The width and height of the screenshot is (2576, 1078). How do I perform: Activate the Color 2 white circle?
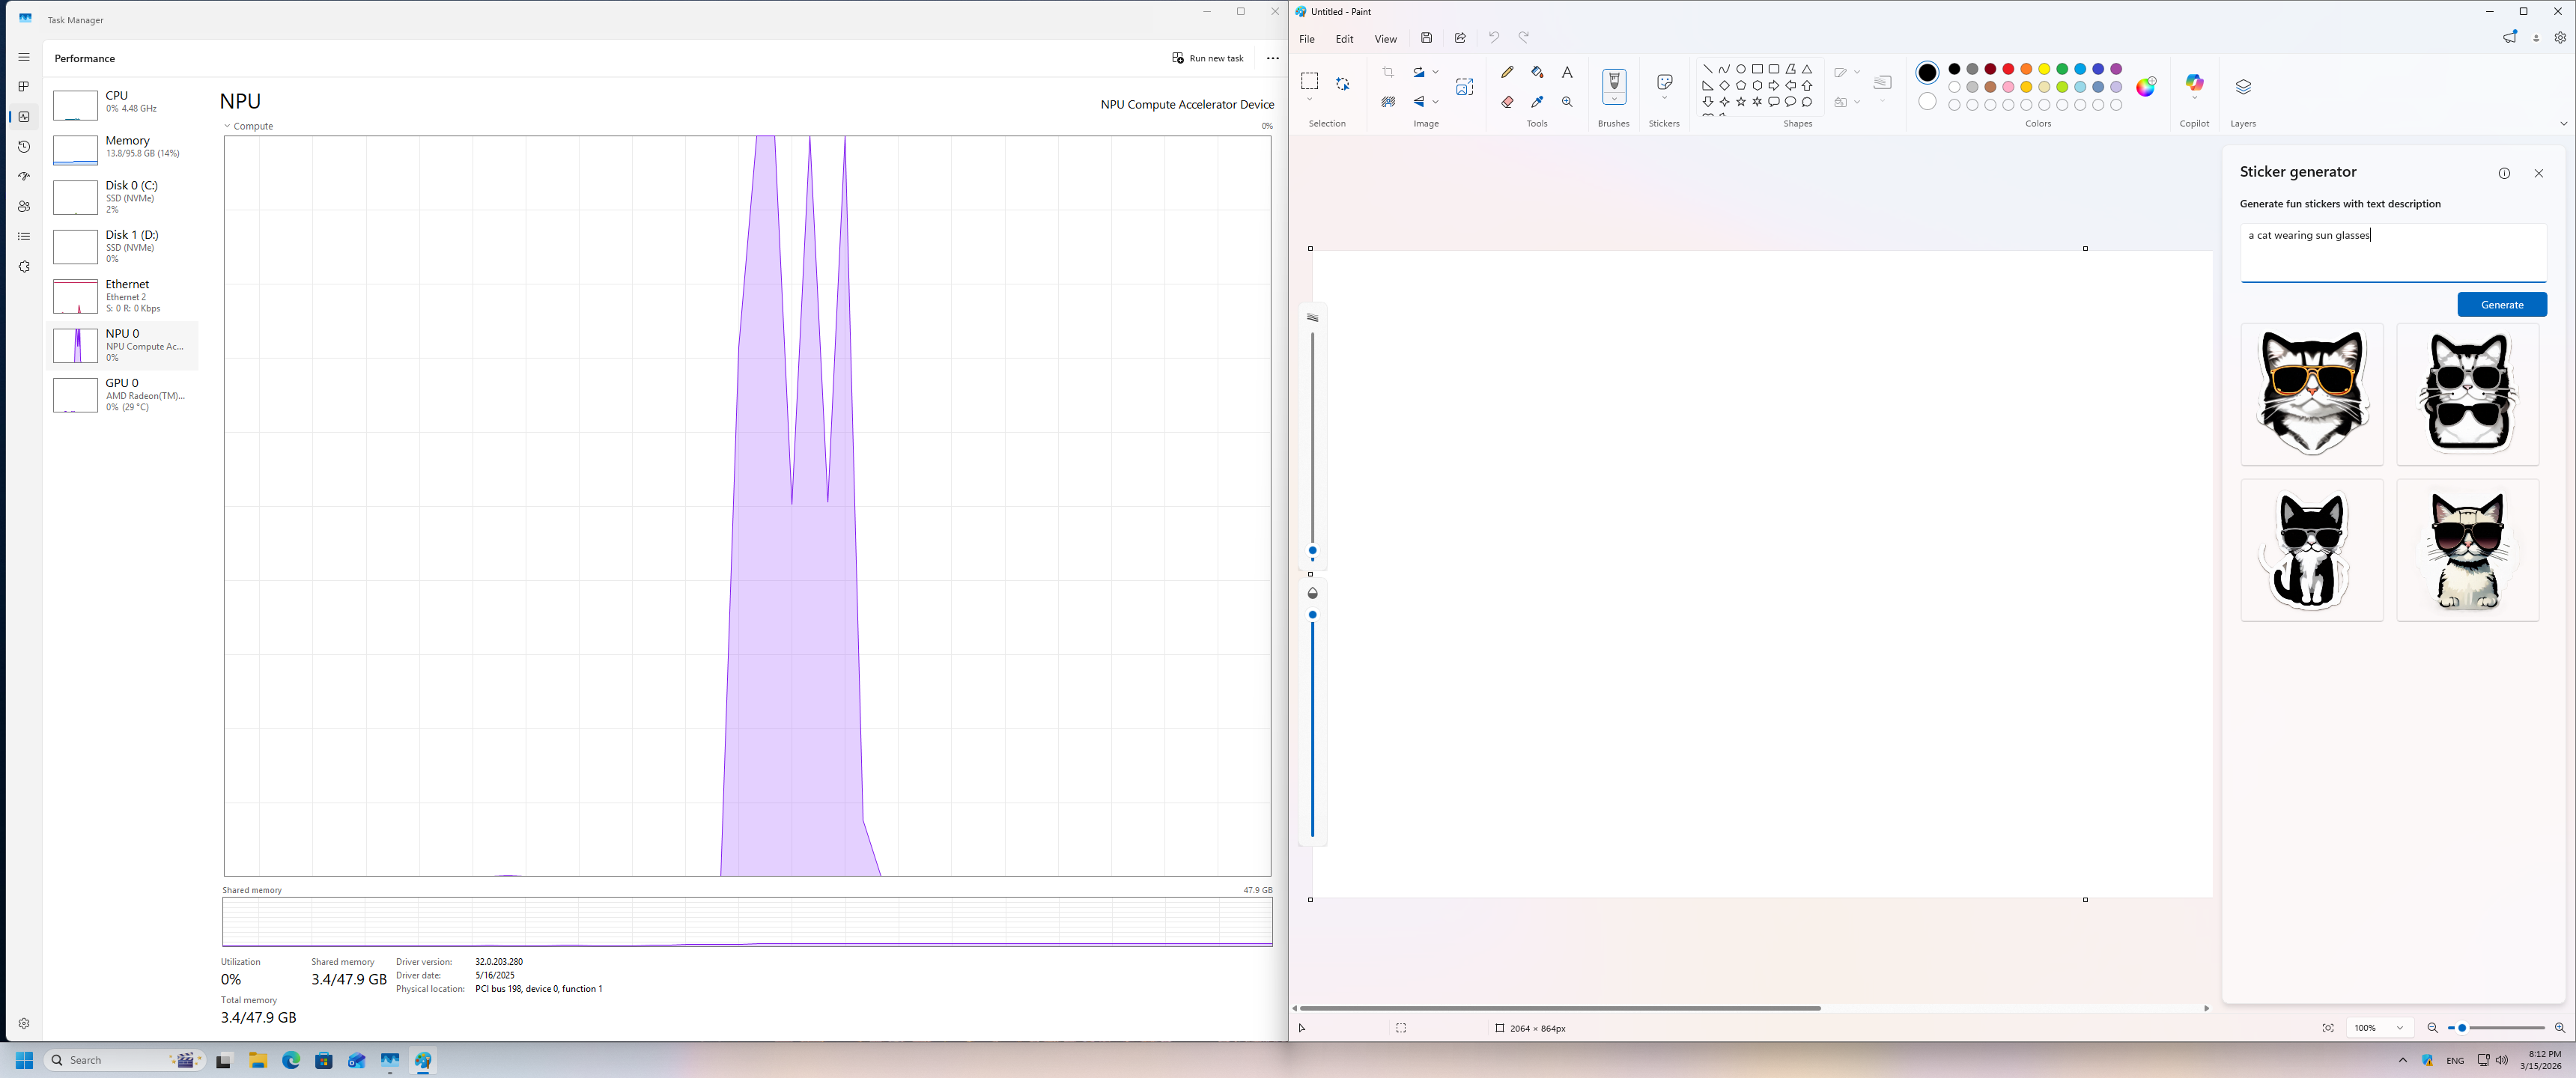[x=1927, y=102]
